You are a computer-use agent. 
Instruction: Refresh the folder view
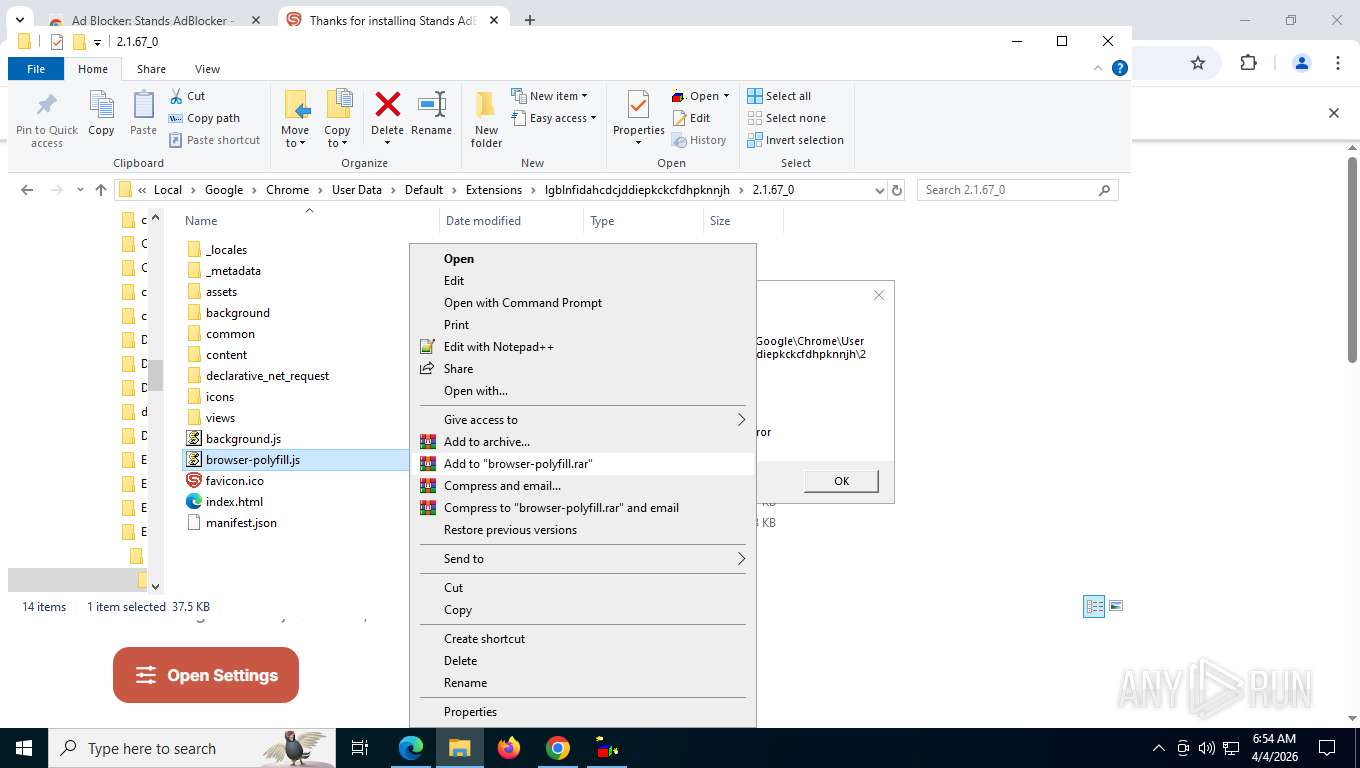897,190
